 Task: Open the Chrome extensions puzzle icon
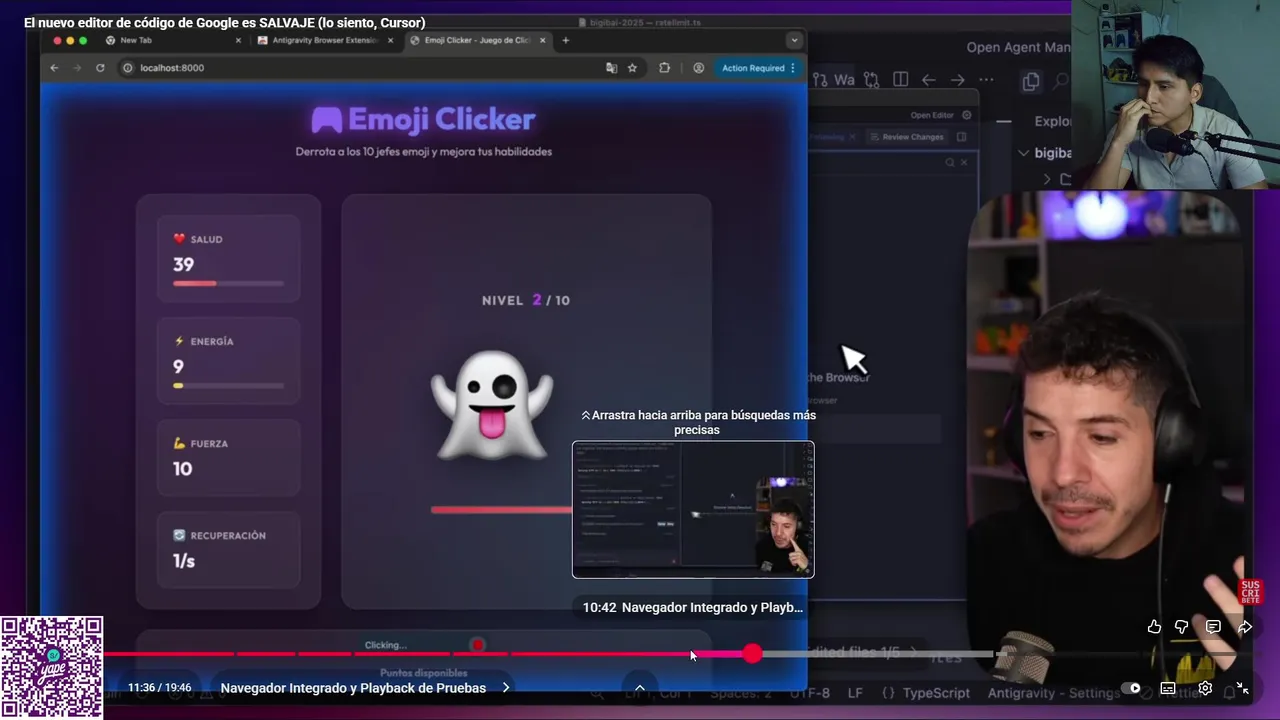point(664,68)
